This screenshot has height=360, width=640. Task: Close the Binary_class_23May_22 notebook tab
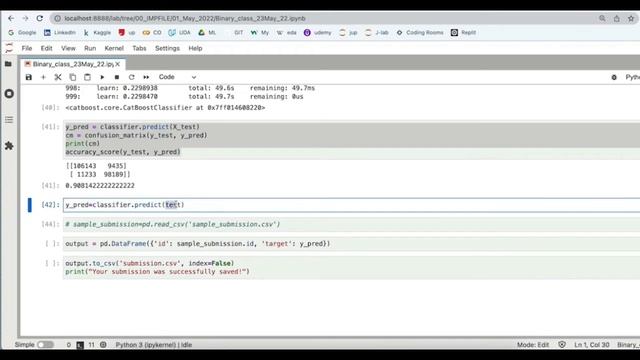[x=118, y=64]
